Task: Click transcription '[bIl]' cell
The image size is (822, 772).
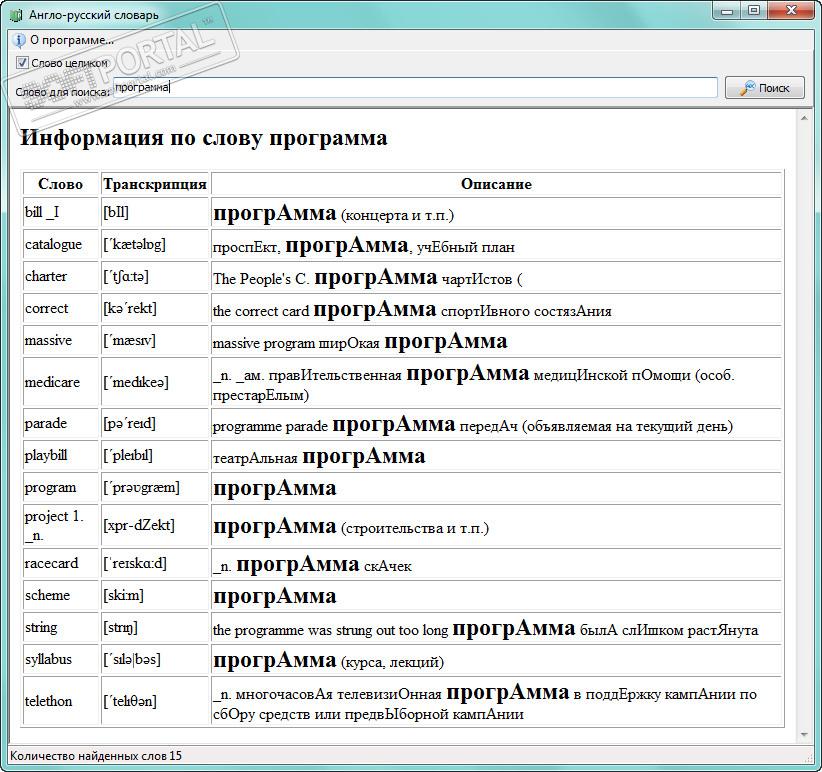Action: [x=155, y=213]
